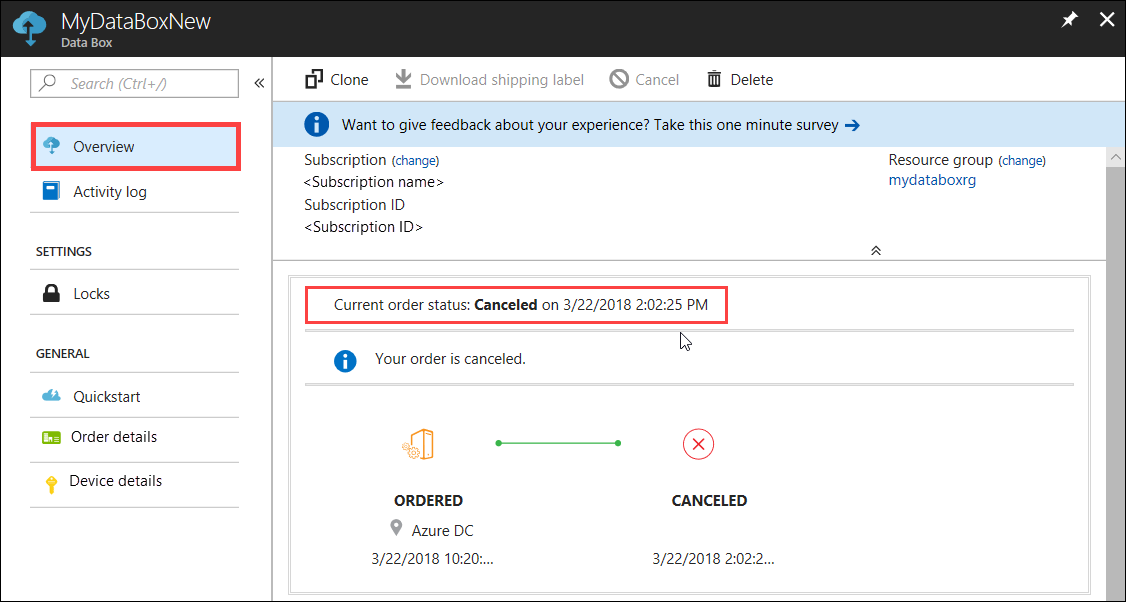The height and width of the screenshot is (602, 1126).
Task: Click the Search (Ctrl+/) input field
Action: coord(134,83)
